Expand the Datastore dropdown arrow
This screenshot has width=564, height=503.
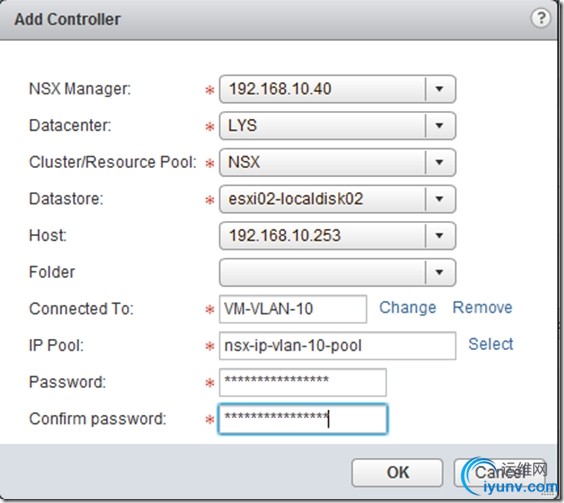tap(439, 199)
